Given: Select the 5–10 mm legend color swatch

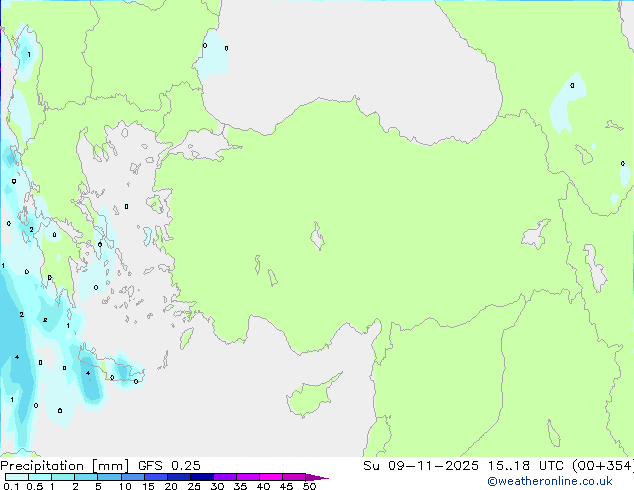Looking at the screenshot, I should tap(109, 477).
